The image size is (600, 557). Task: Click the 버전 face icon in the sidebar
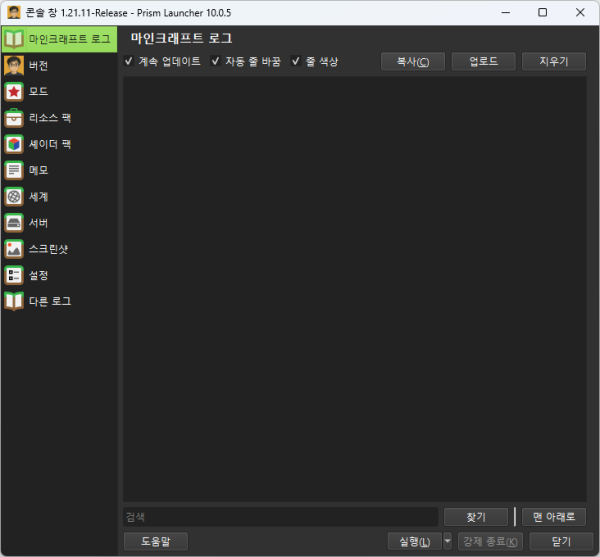pos(14,65)
